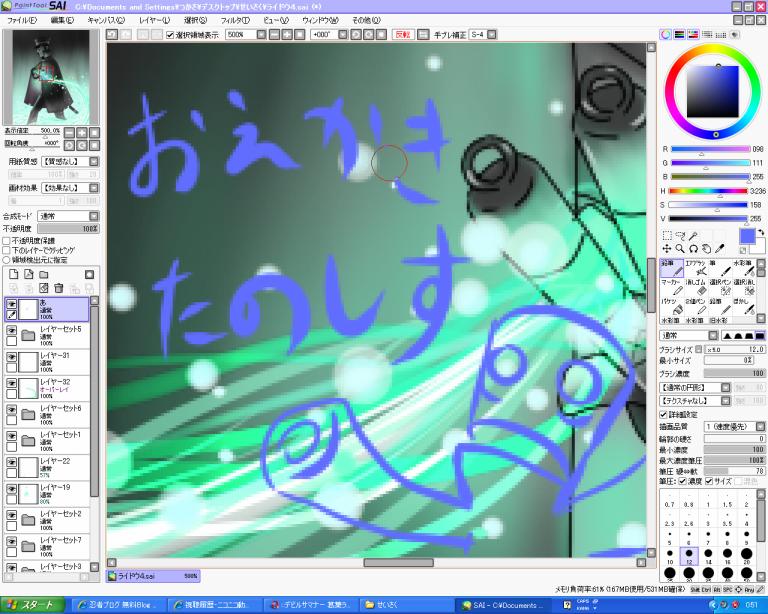The image size is (768, 614).
Task: Toggle 選択領域表示 checkbox
Action: click(170, 35)
